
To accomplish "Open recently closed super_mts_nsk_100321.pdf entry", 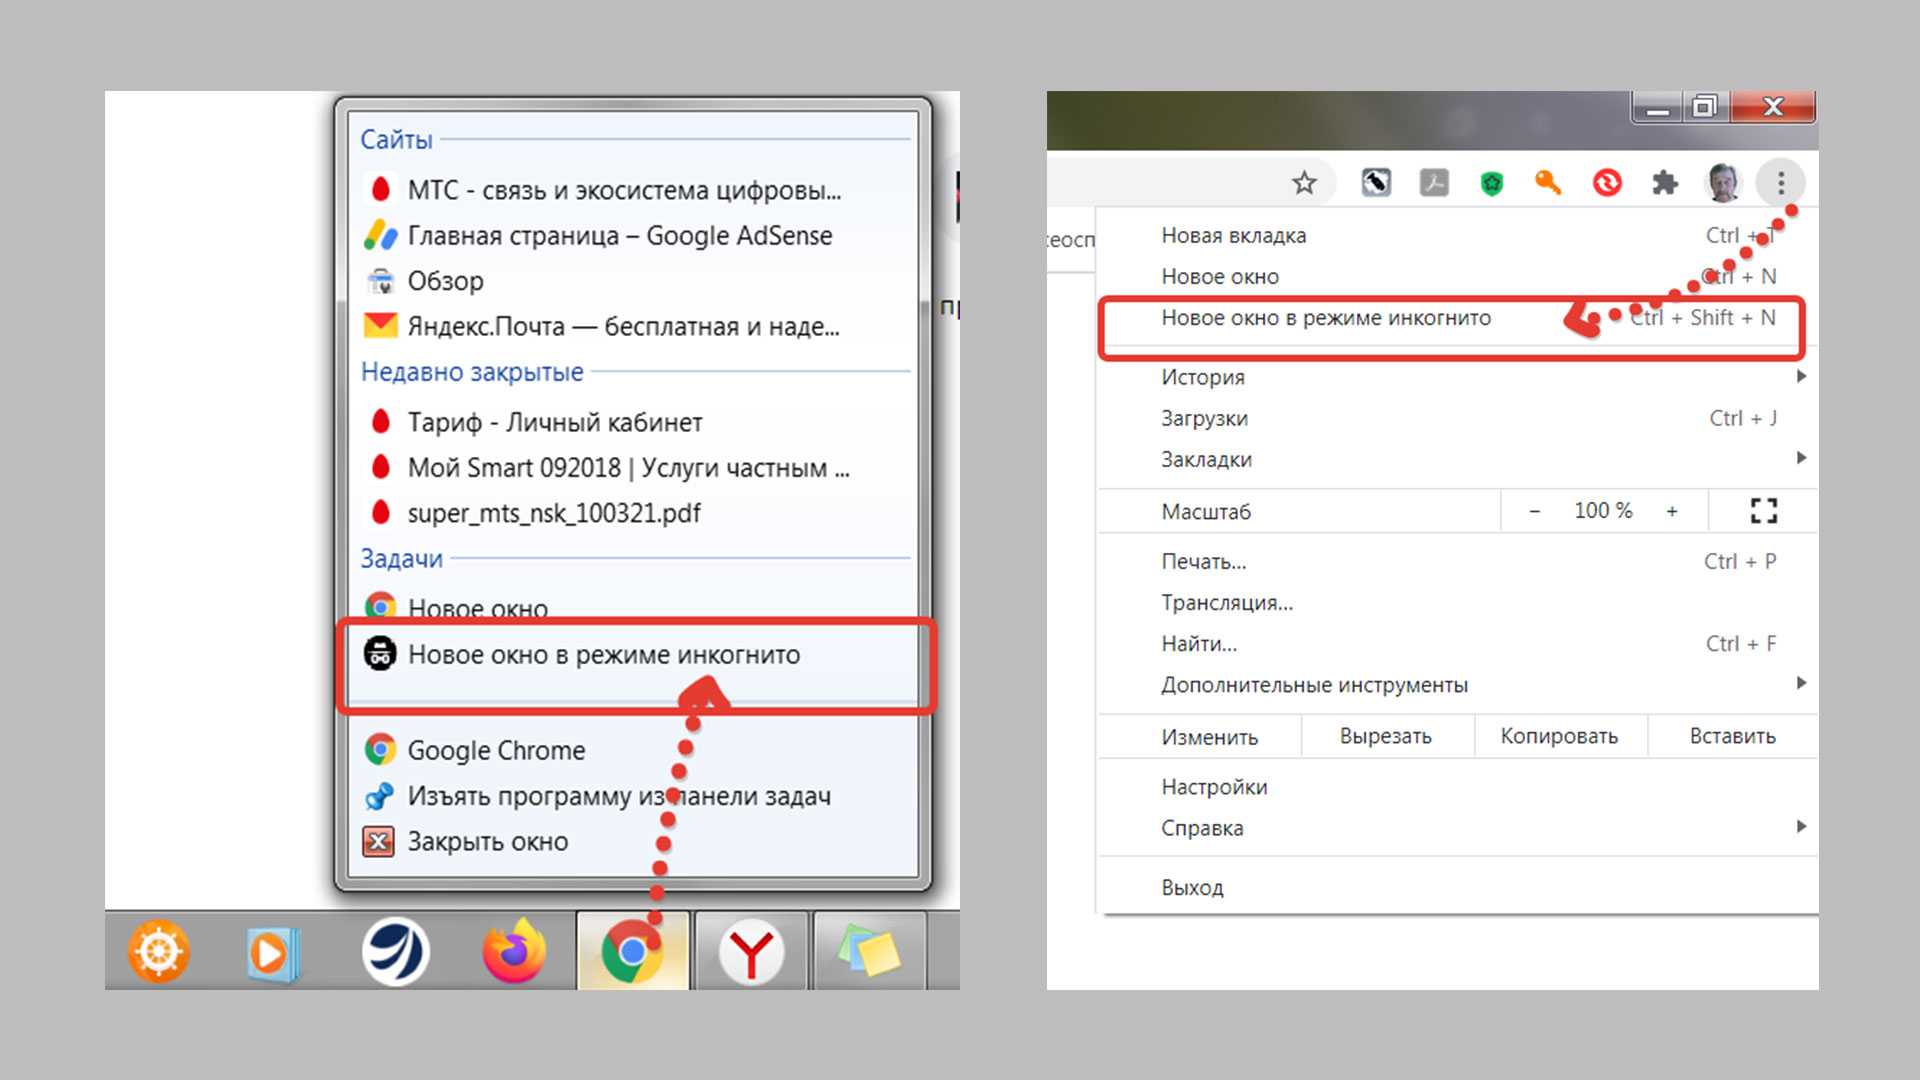I will (x=553, y=513).
